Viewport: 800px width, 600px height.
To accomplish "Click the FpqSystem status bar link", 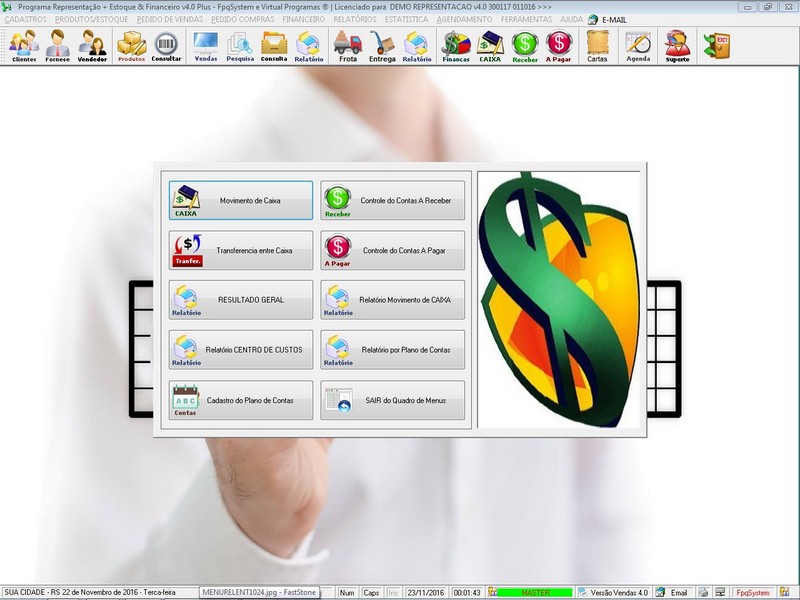I will pyautogui.click(x=753, y=593).
